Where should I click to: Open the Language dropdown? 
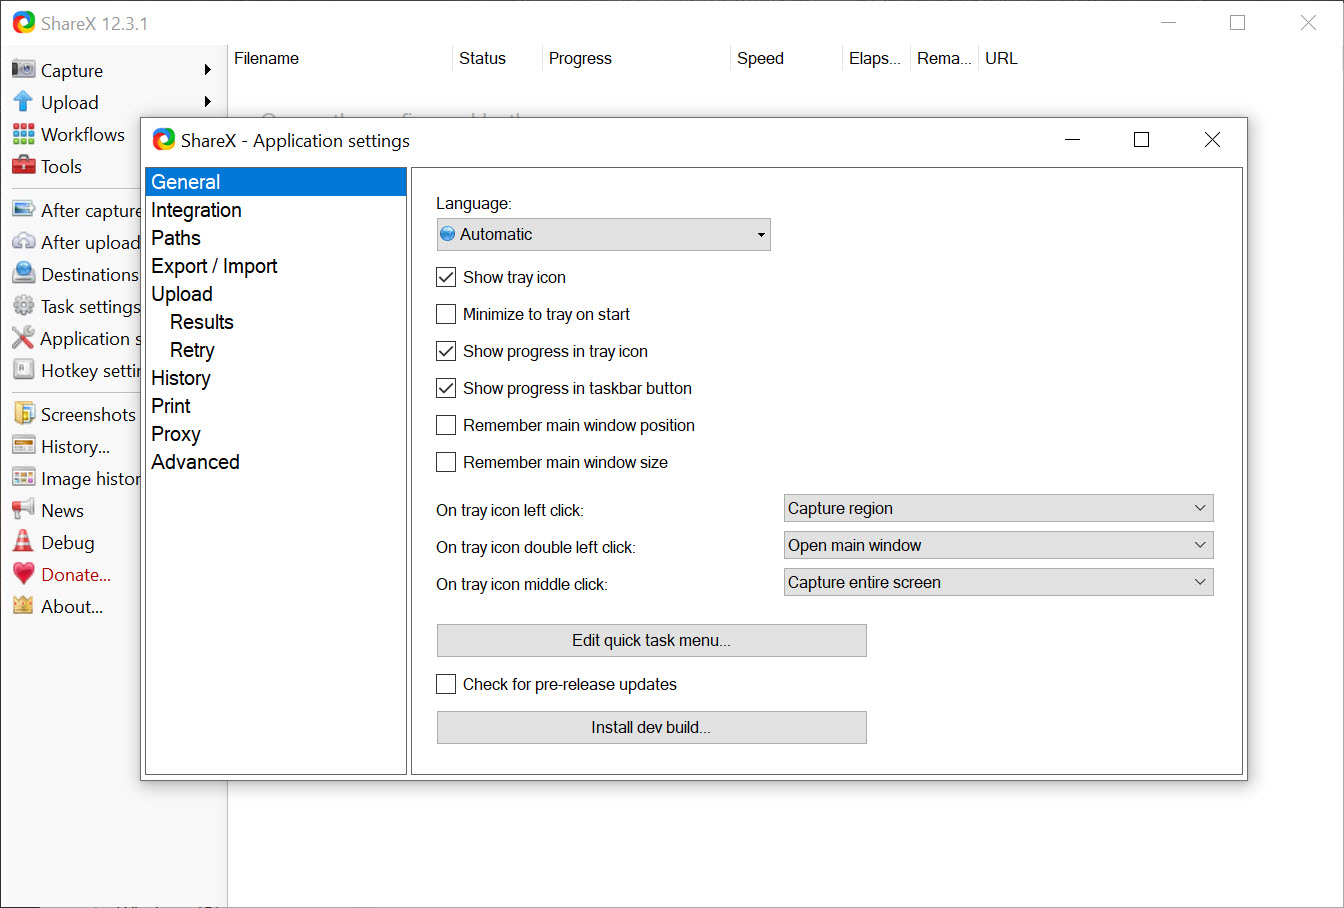pyautogui.click(x=603, y=234)
